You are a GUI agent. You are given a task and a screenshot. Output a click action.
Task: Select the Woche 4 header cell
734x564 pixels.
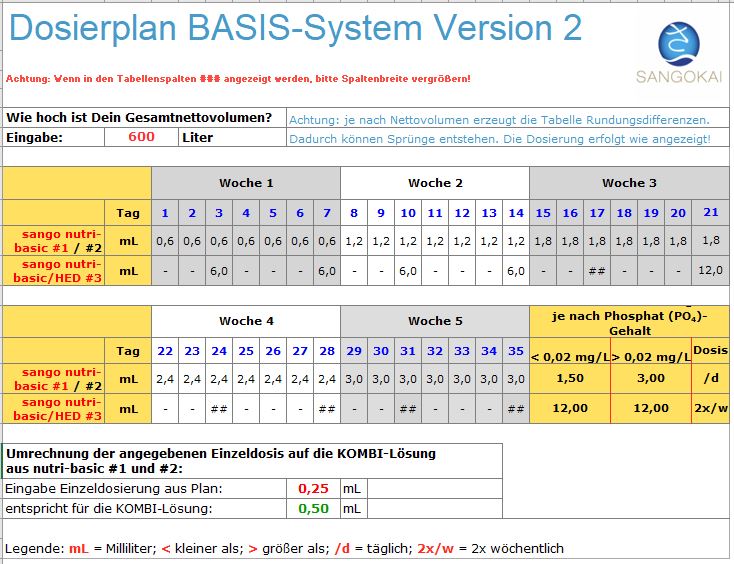tap(246, 321)
